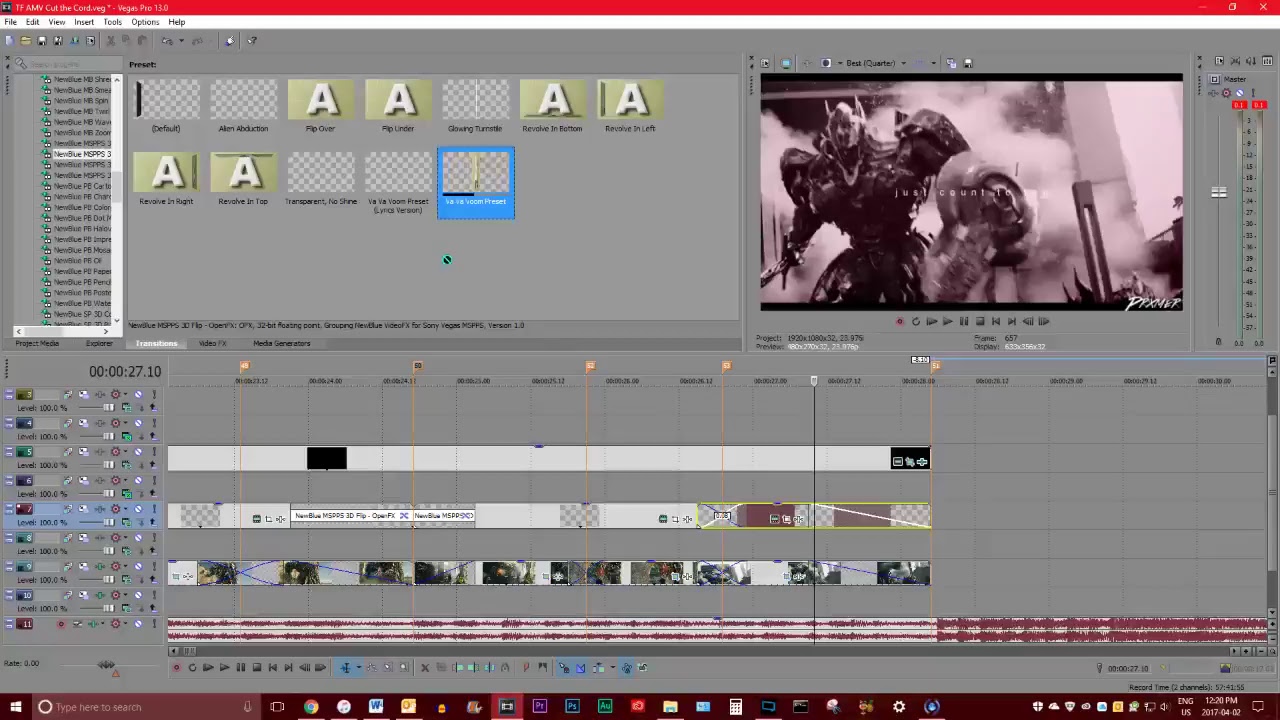Viewport: 1280px width, 720px height.
Task: Select the Normal Edit tool
Action: (345, 668)
